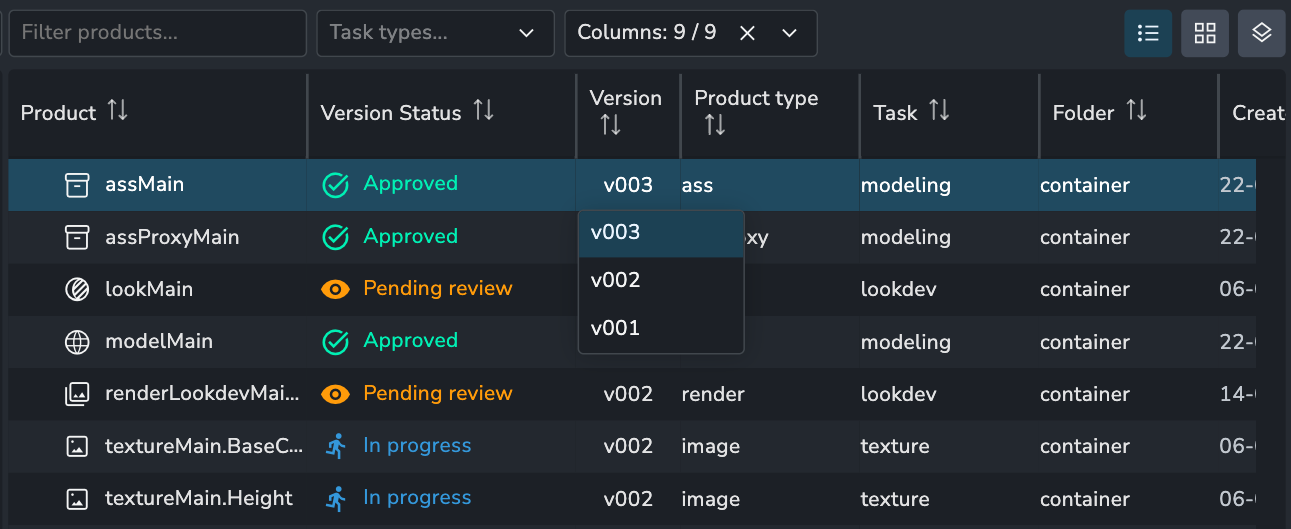
Task: Switch to list view mode
Action: [x=1148, y=34]
